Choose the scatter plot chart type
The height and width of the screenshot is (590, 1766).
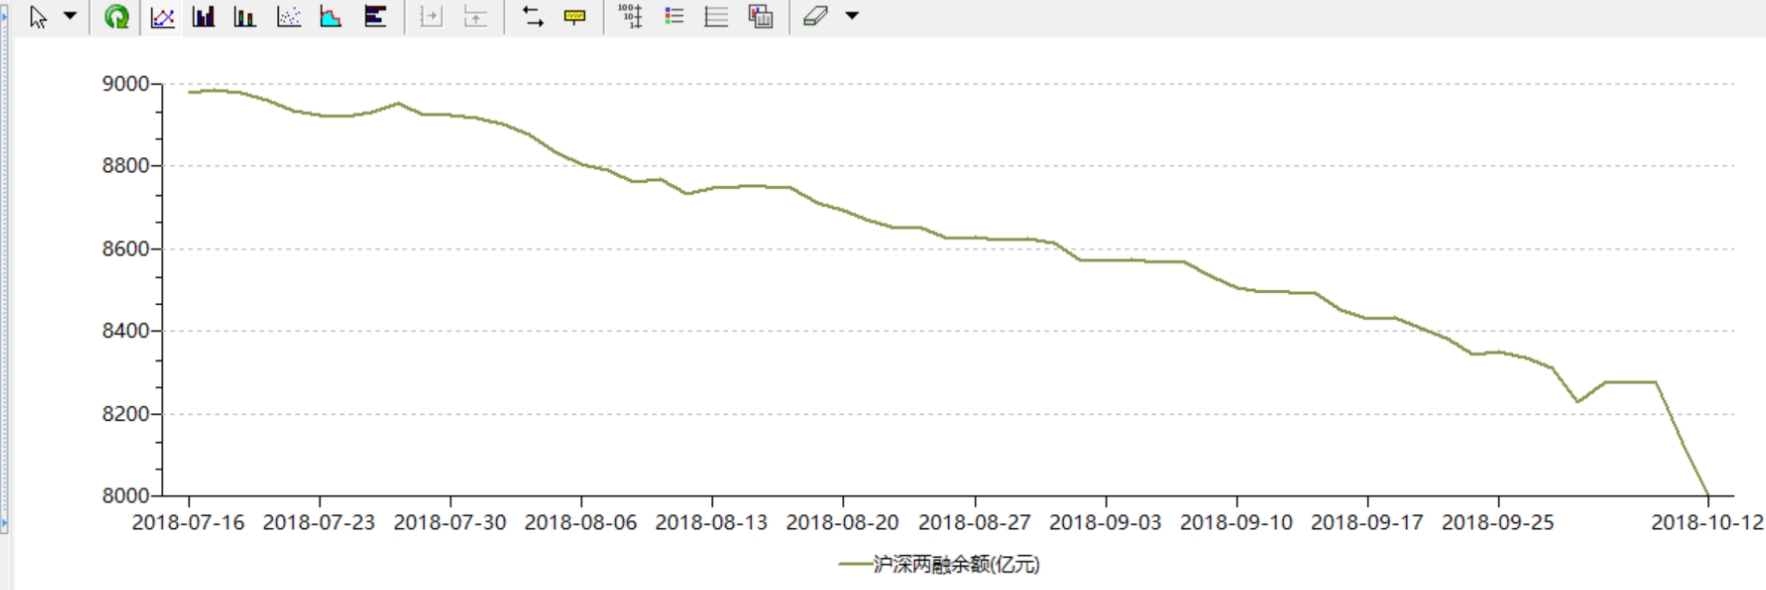coord(289,17)
